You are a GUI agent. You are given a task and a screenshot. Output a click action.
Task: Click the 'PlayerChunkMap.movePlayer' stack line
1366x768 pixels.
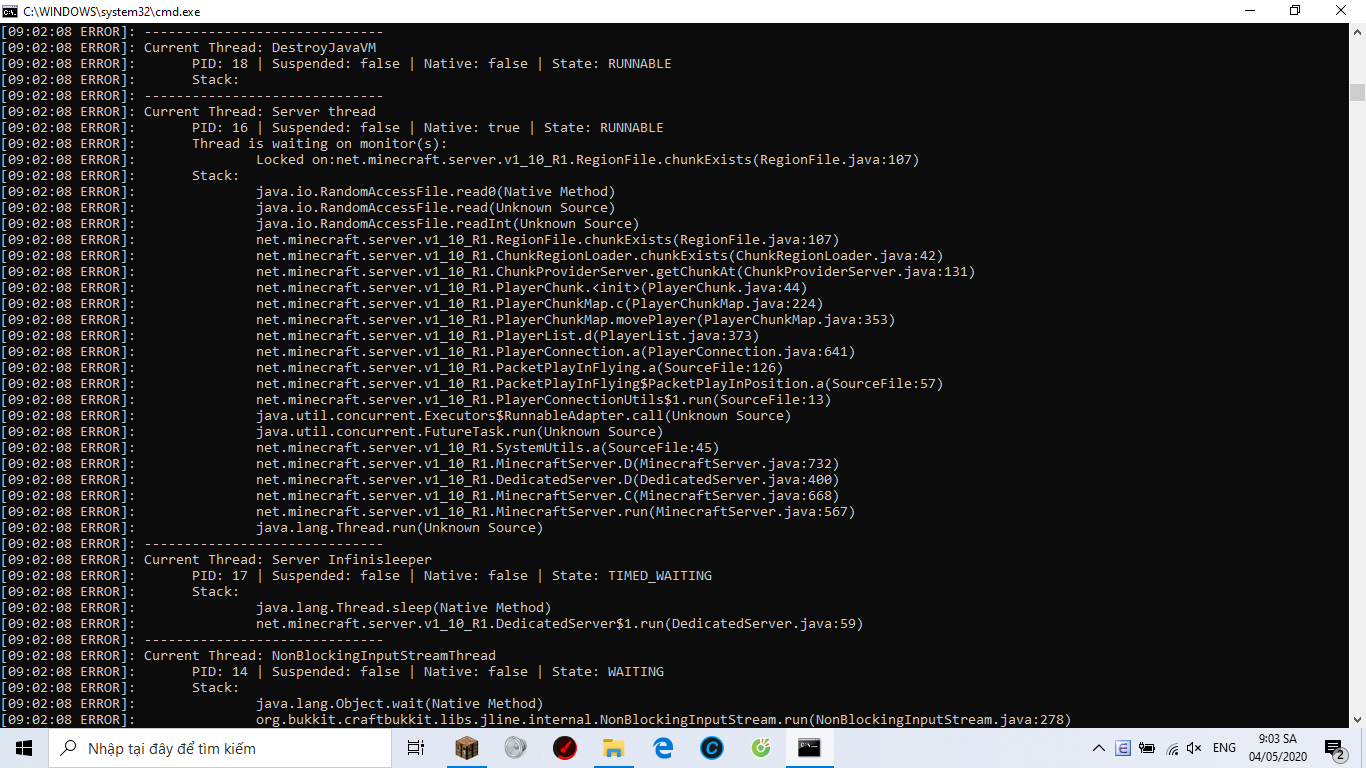tap(576, 319)
